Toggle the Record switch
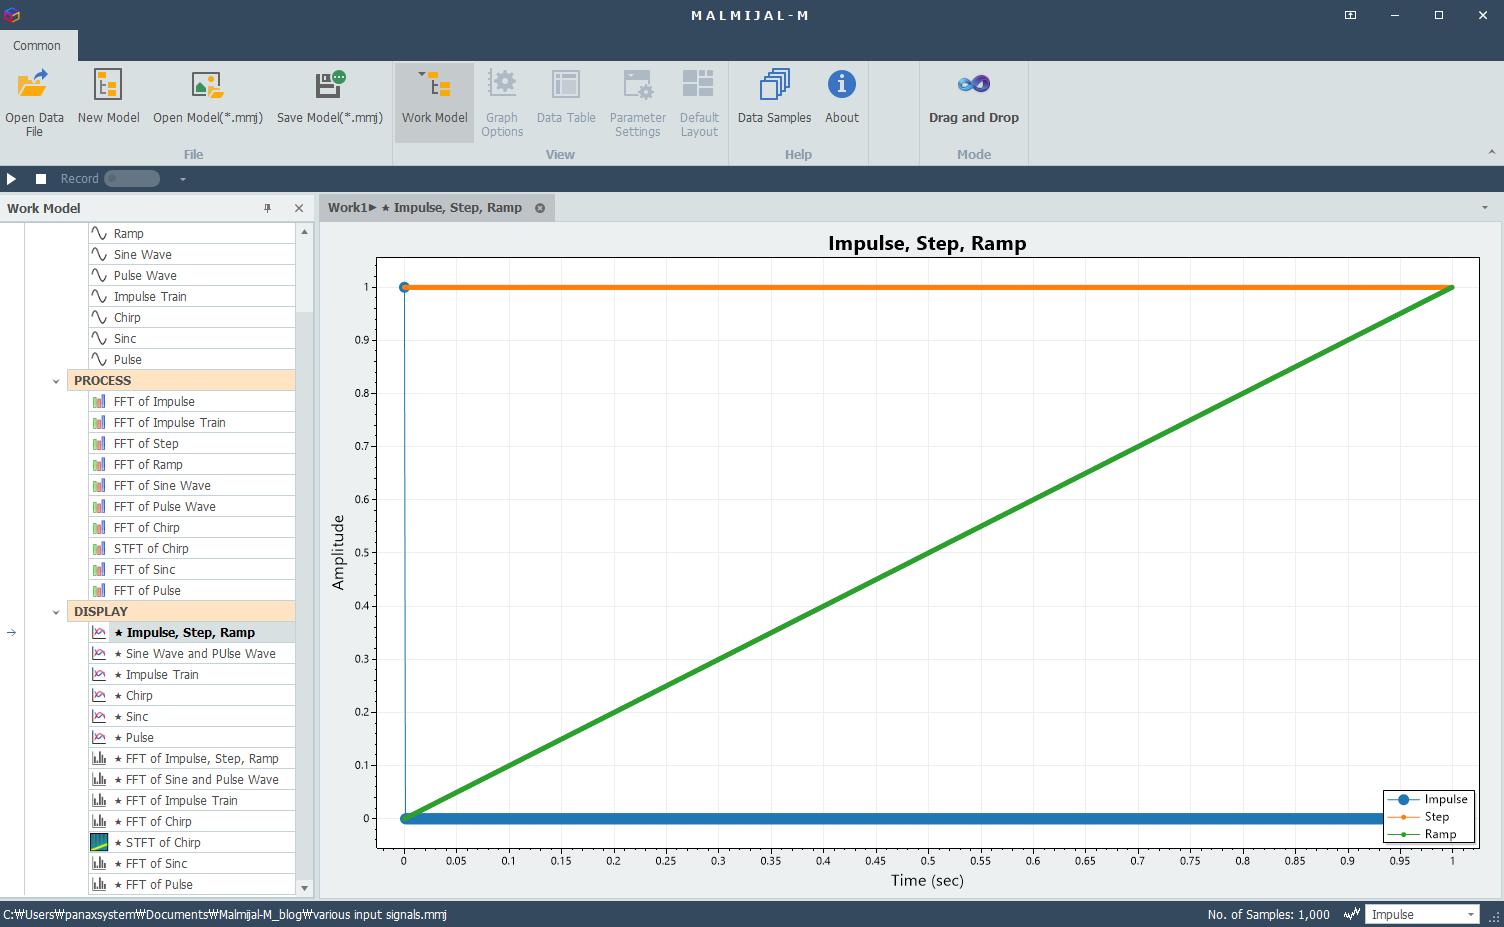The image size is (1504, 927). tap(132, 179)
